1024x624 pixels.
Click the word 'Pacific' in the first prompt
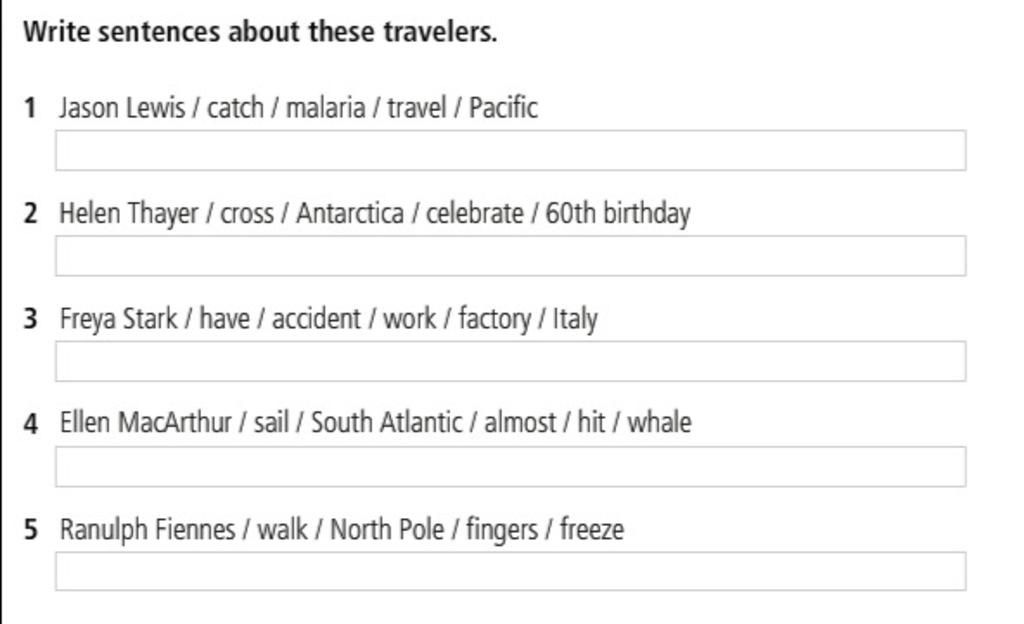(x=504, y=108)
